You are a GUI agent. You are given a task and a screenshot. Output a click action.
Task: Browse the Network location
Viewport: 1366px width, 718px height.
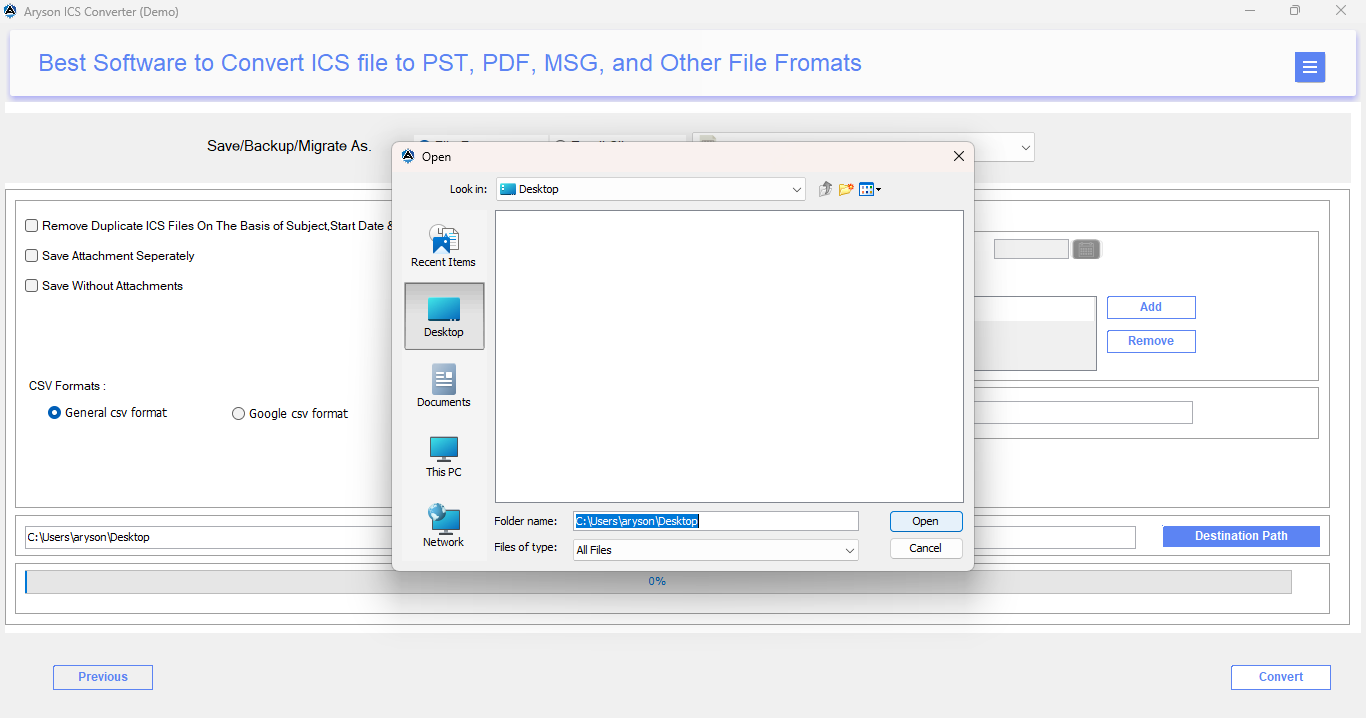tap(444, 526)
